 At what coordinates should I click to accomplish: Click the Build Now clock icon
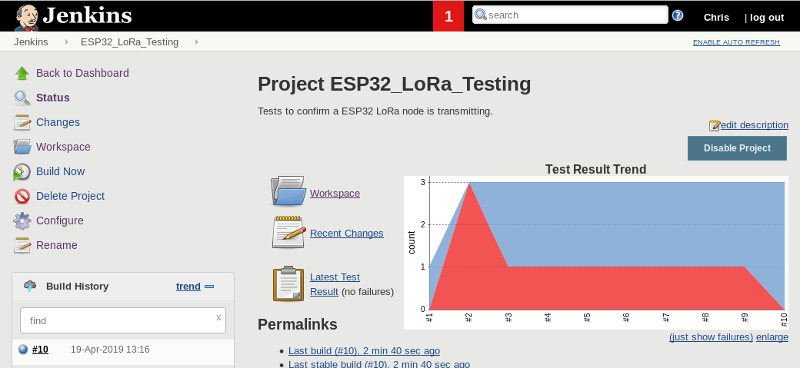[22, 172]
